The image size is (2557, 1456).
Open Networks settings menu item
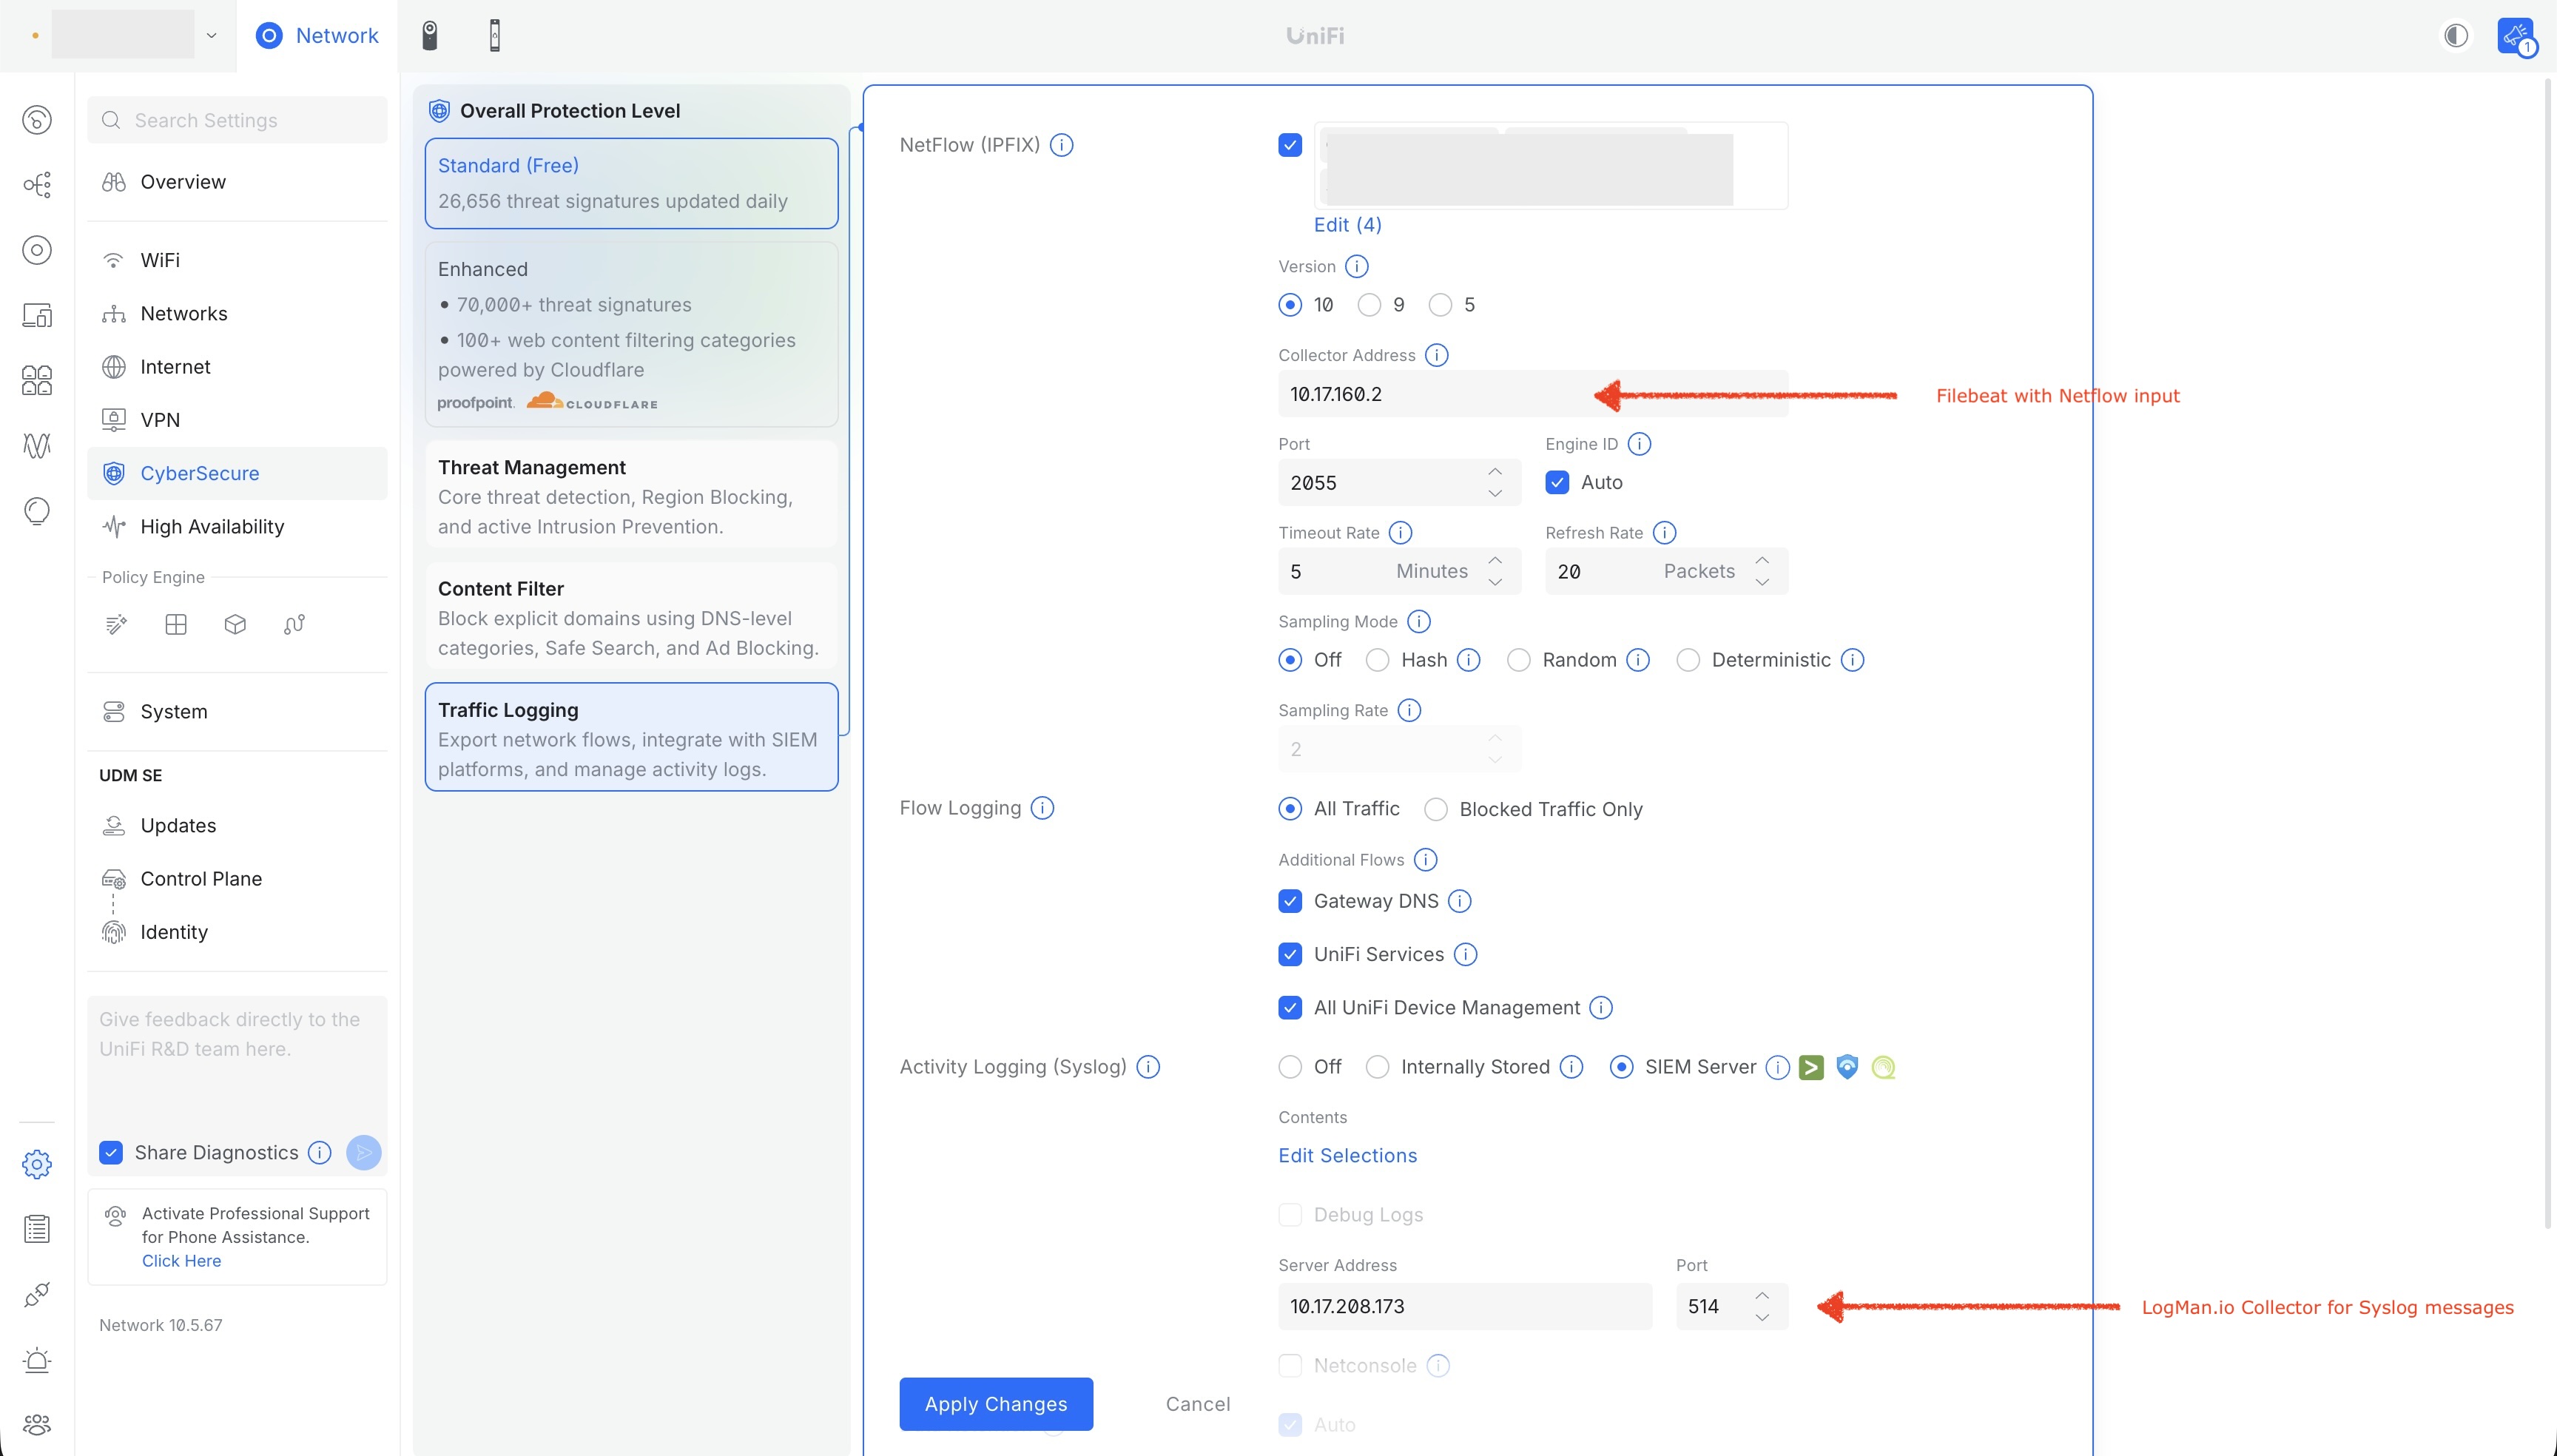coord(237,313)
